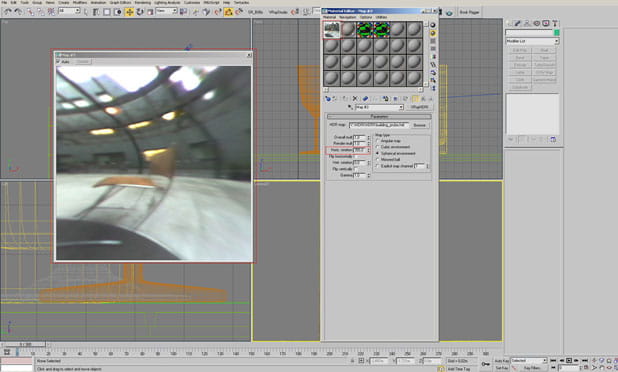This screenshot has width=618, height=372.
Task: Open the reference coordinate View dropdown
Action: (x=166, y=11)
